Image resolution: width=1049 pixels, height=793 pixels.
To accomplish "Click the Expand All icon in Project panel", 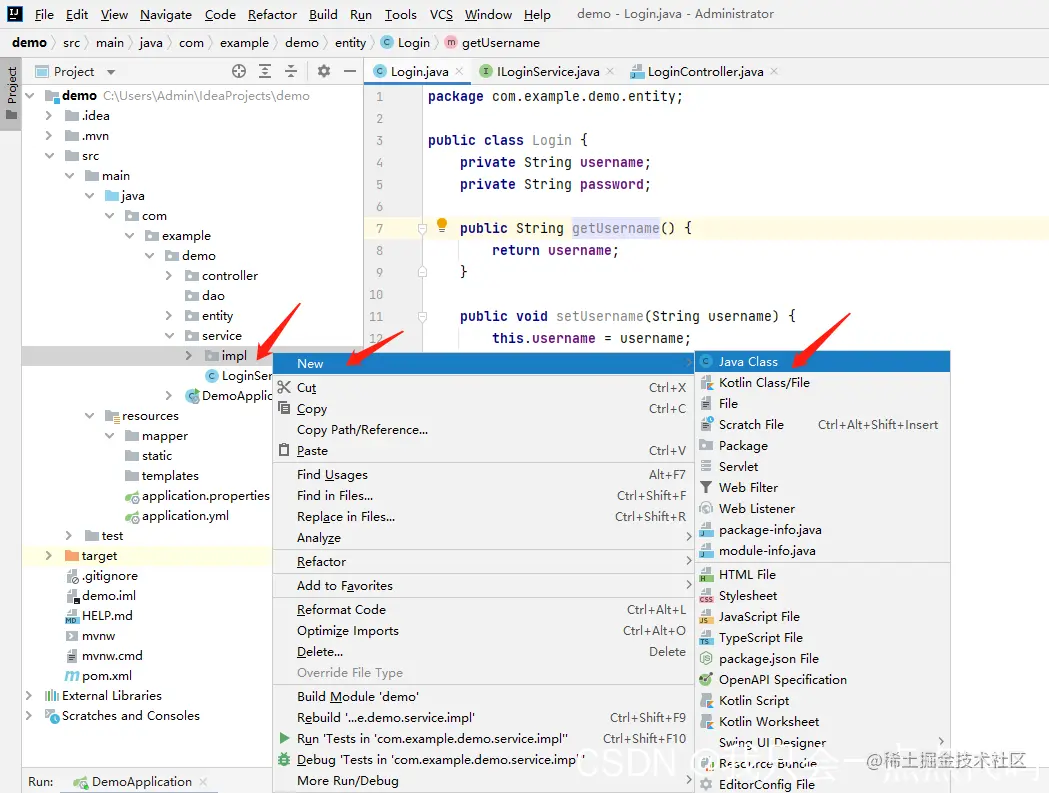I will 265,71.
